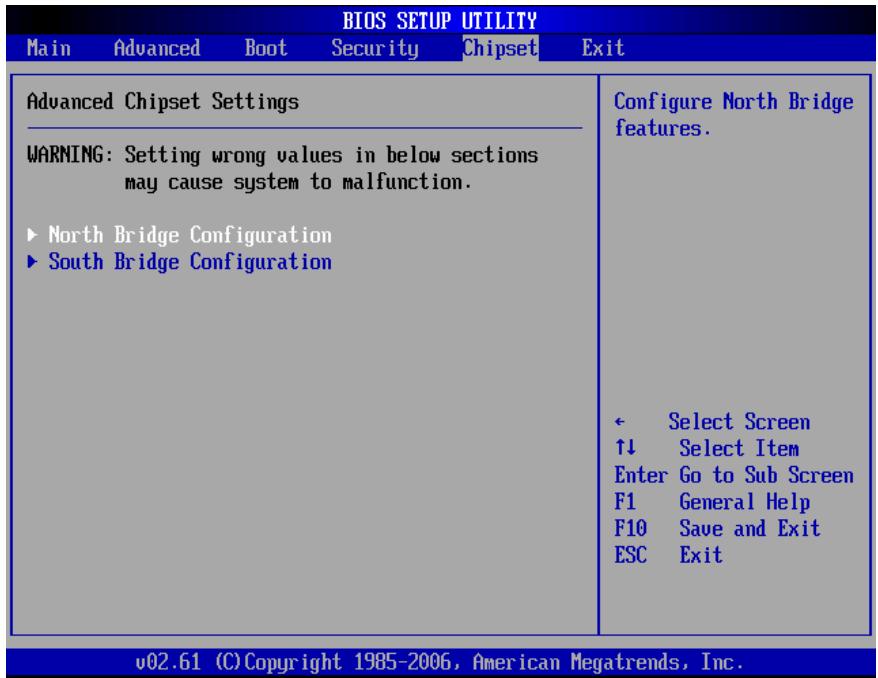Click the American Megatrends copyright line
Screen dimensions: 878x678
[x=440, y=662]
